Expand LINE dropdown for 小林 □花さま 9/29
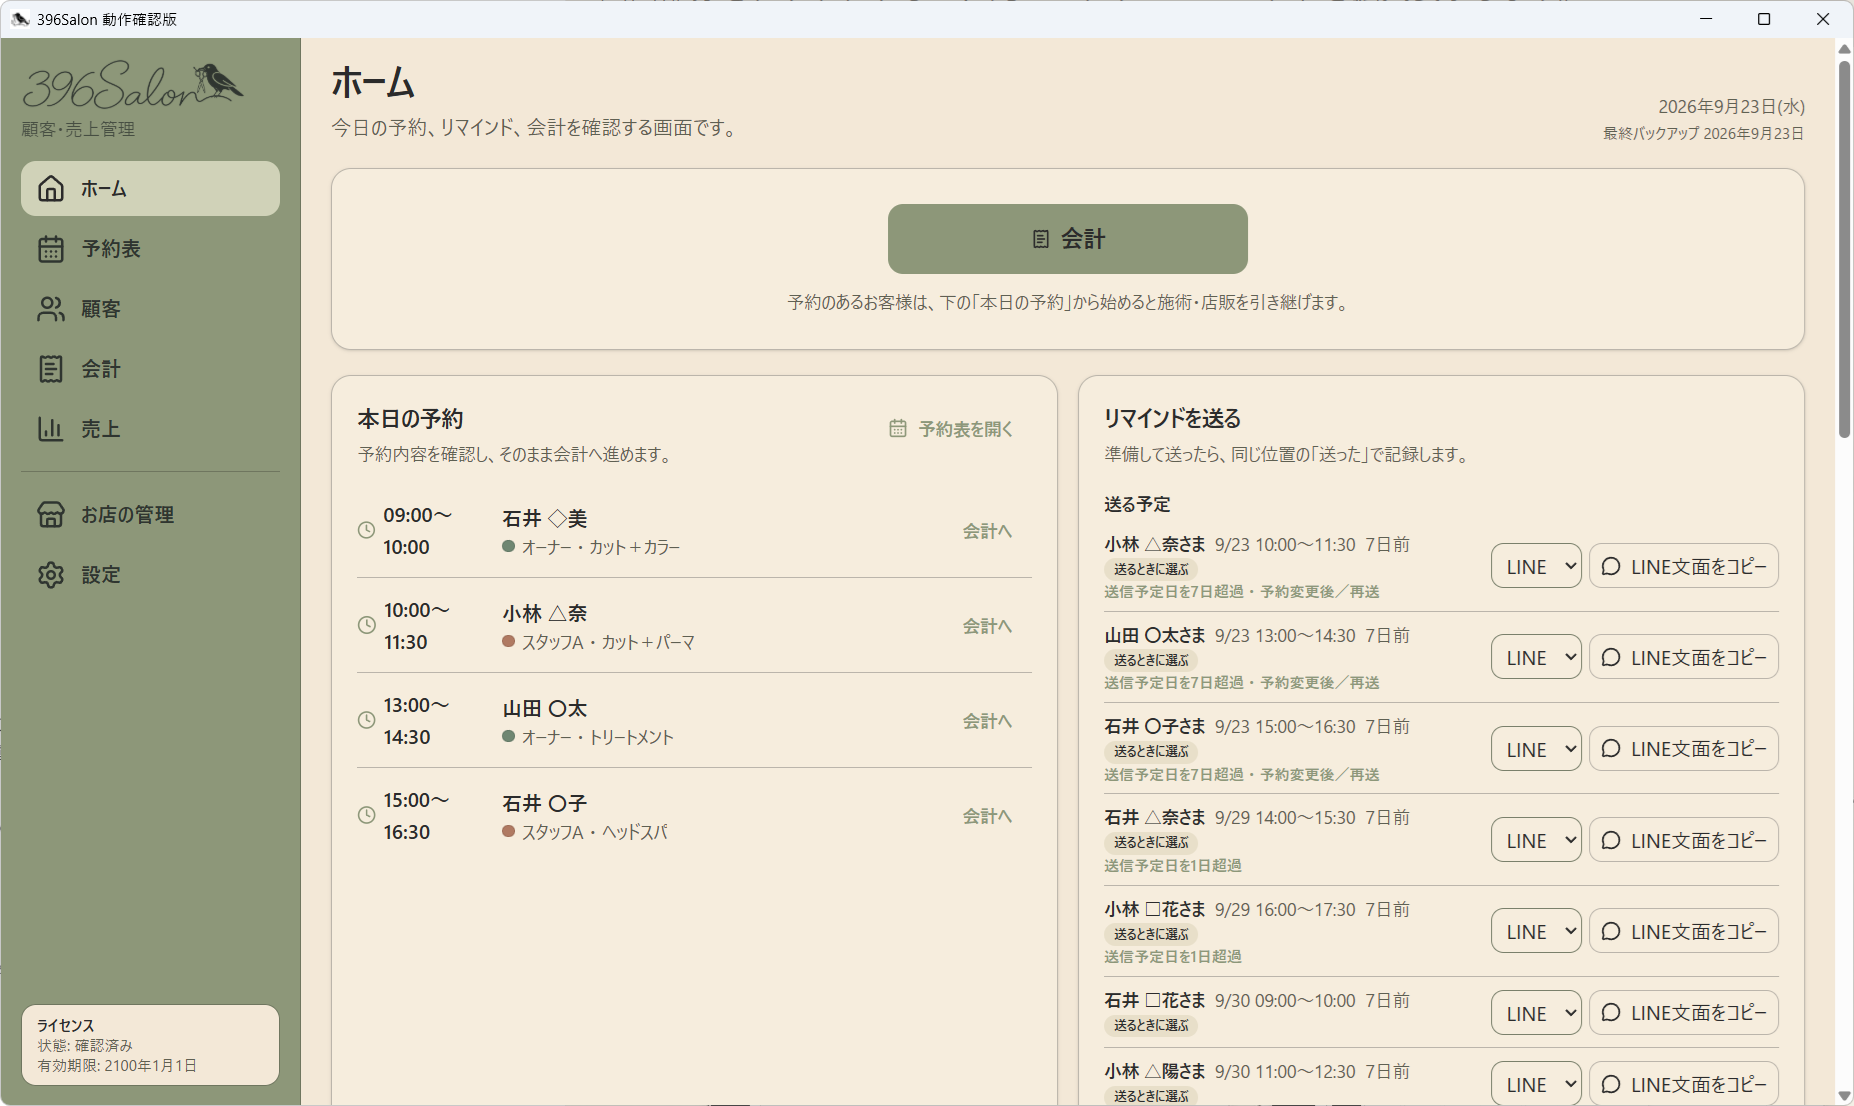The image size is (1854, 1106). 1536,932
